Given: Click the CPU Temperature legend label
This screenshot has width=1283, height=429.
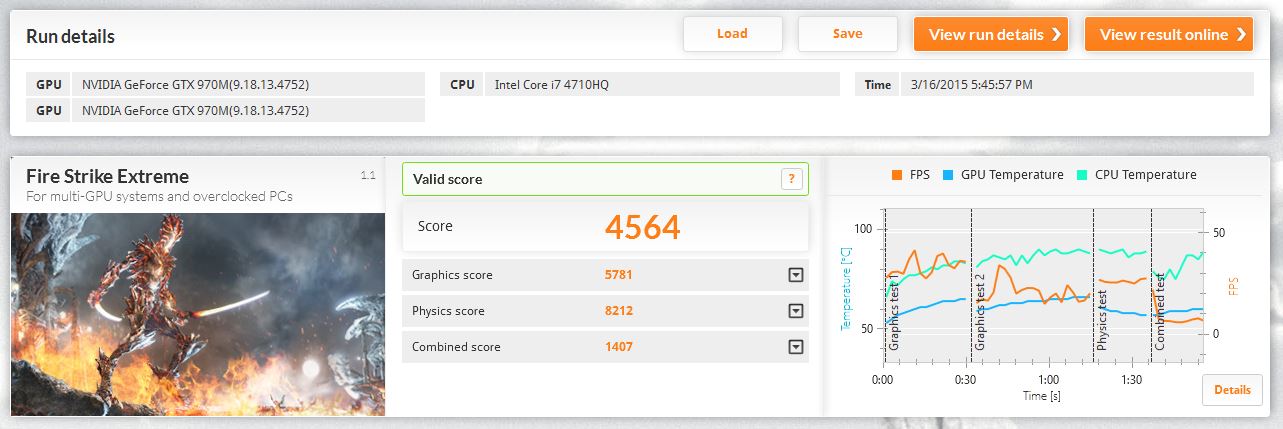Looking at the screenshot, I should pos(1145,175).
